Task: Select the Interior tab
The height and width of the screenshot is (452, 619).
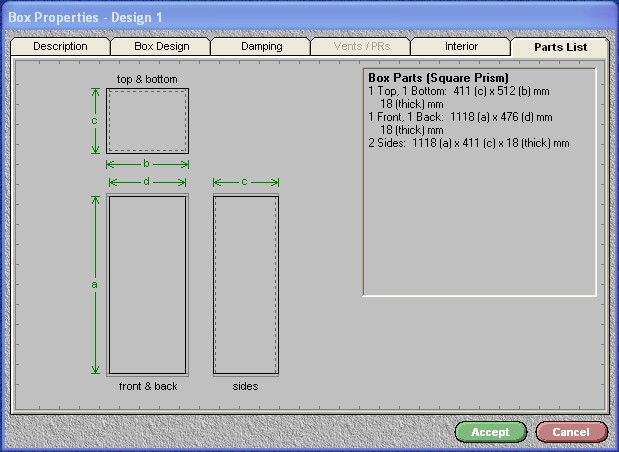Action: (x=460, y=47)
